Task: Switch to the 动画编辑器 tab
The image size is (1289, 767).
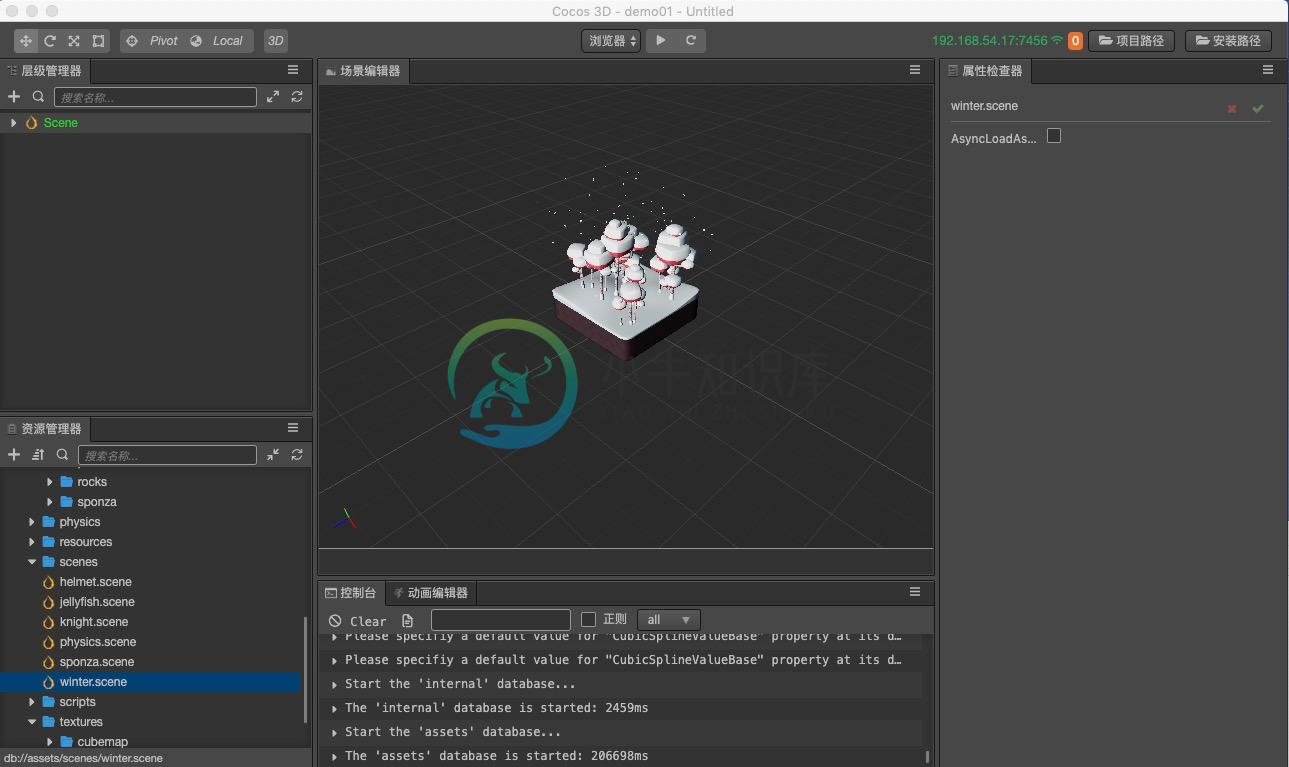Action: pyautogui.click(x=431, y=593)
